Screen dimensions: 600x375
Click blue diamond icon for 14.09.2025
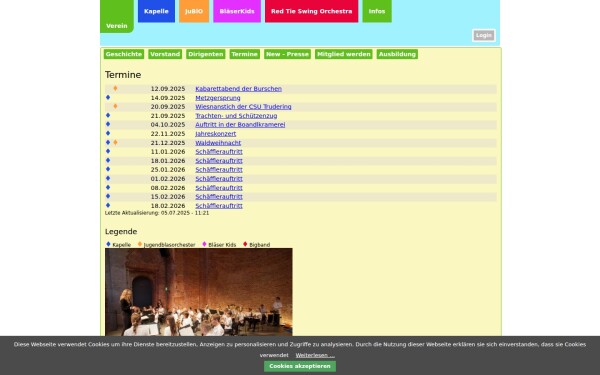tap(108, 98)
